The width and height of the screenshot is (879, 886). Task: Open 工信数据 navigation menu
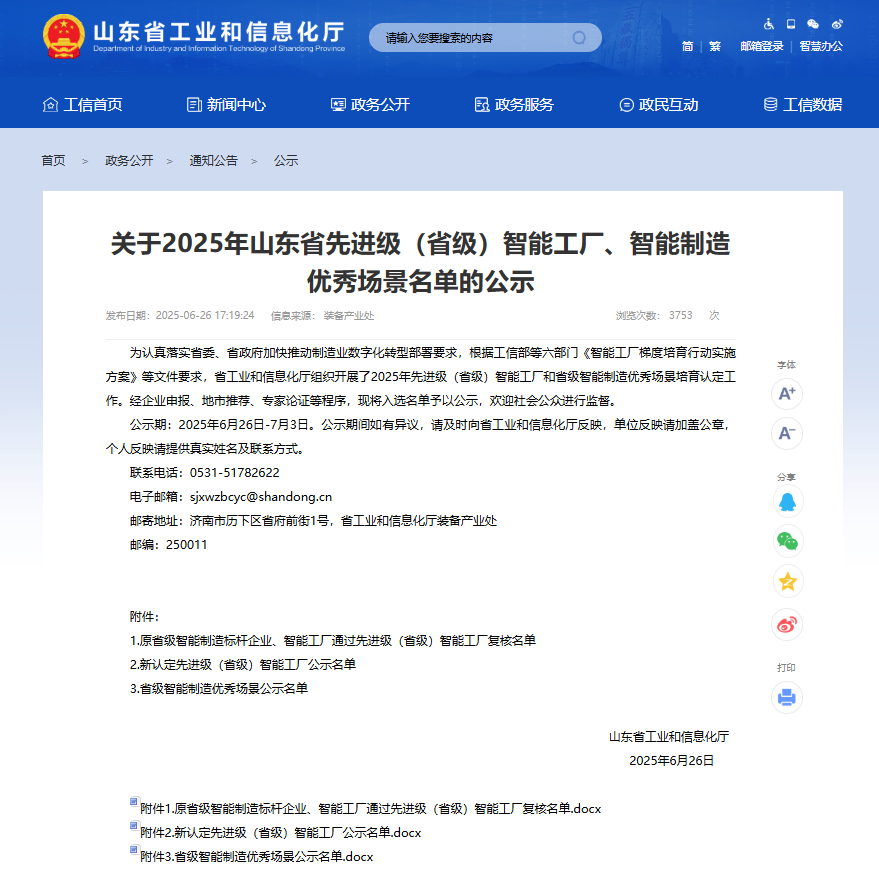coord(803,105)
